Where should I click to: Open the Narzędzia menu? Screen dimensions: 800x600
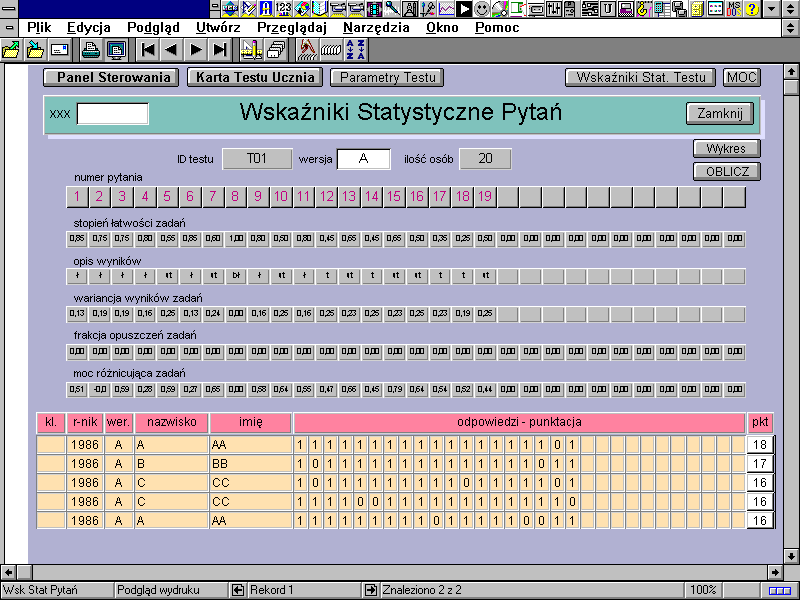[376, 27]
